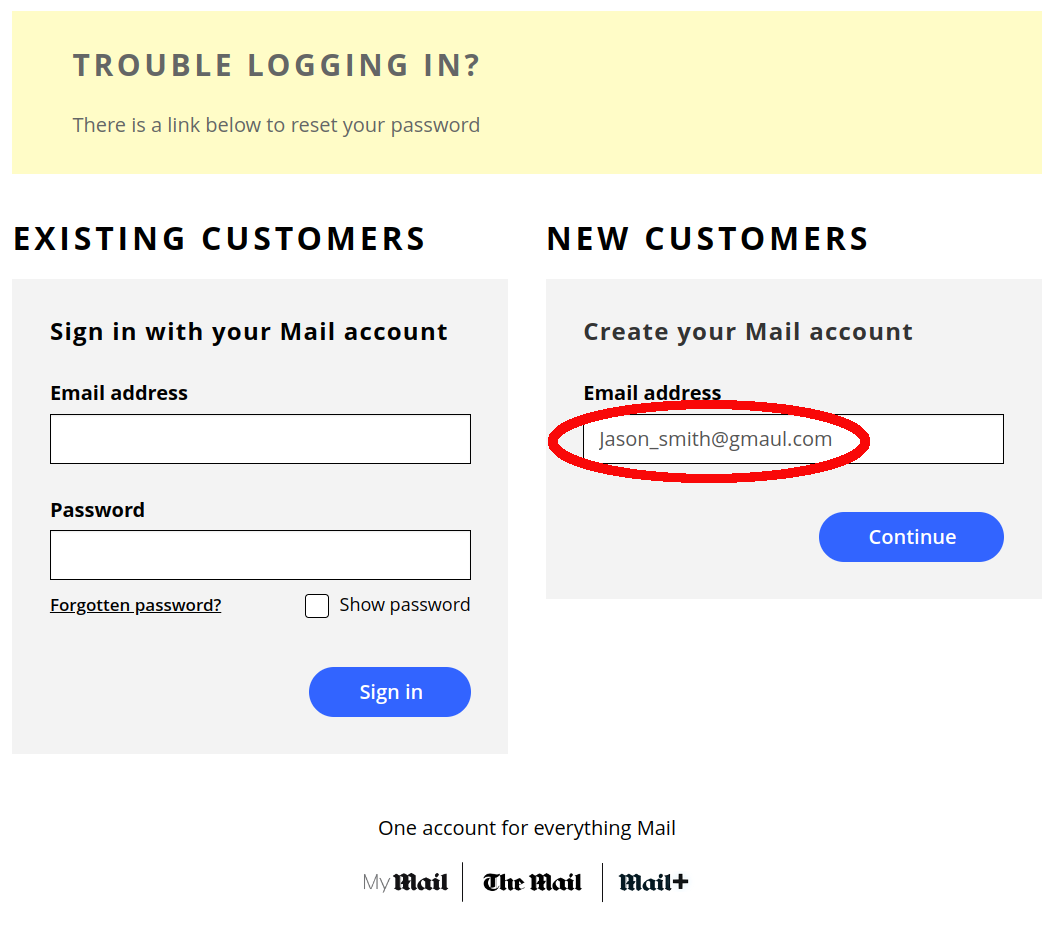Click the One account for everything Mail text
This screenshot has width=1053, height=938.
click(x=527, y=827)
